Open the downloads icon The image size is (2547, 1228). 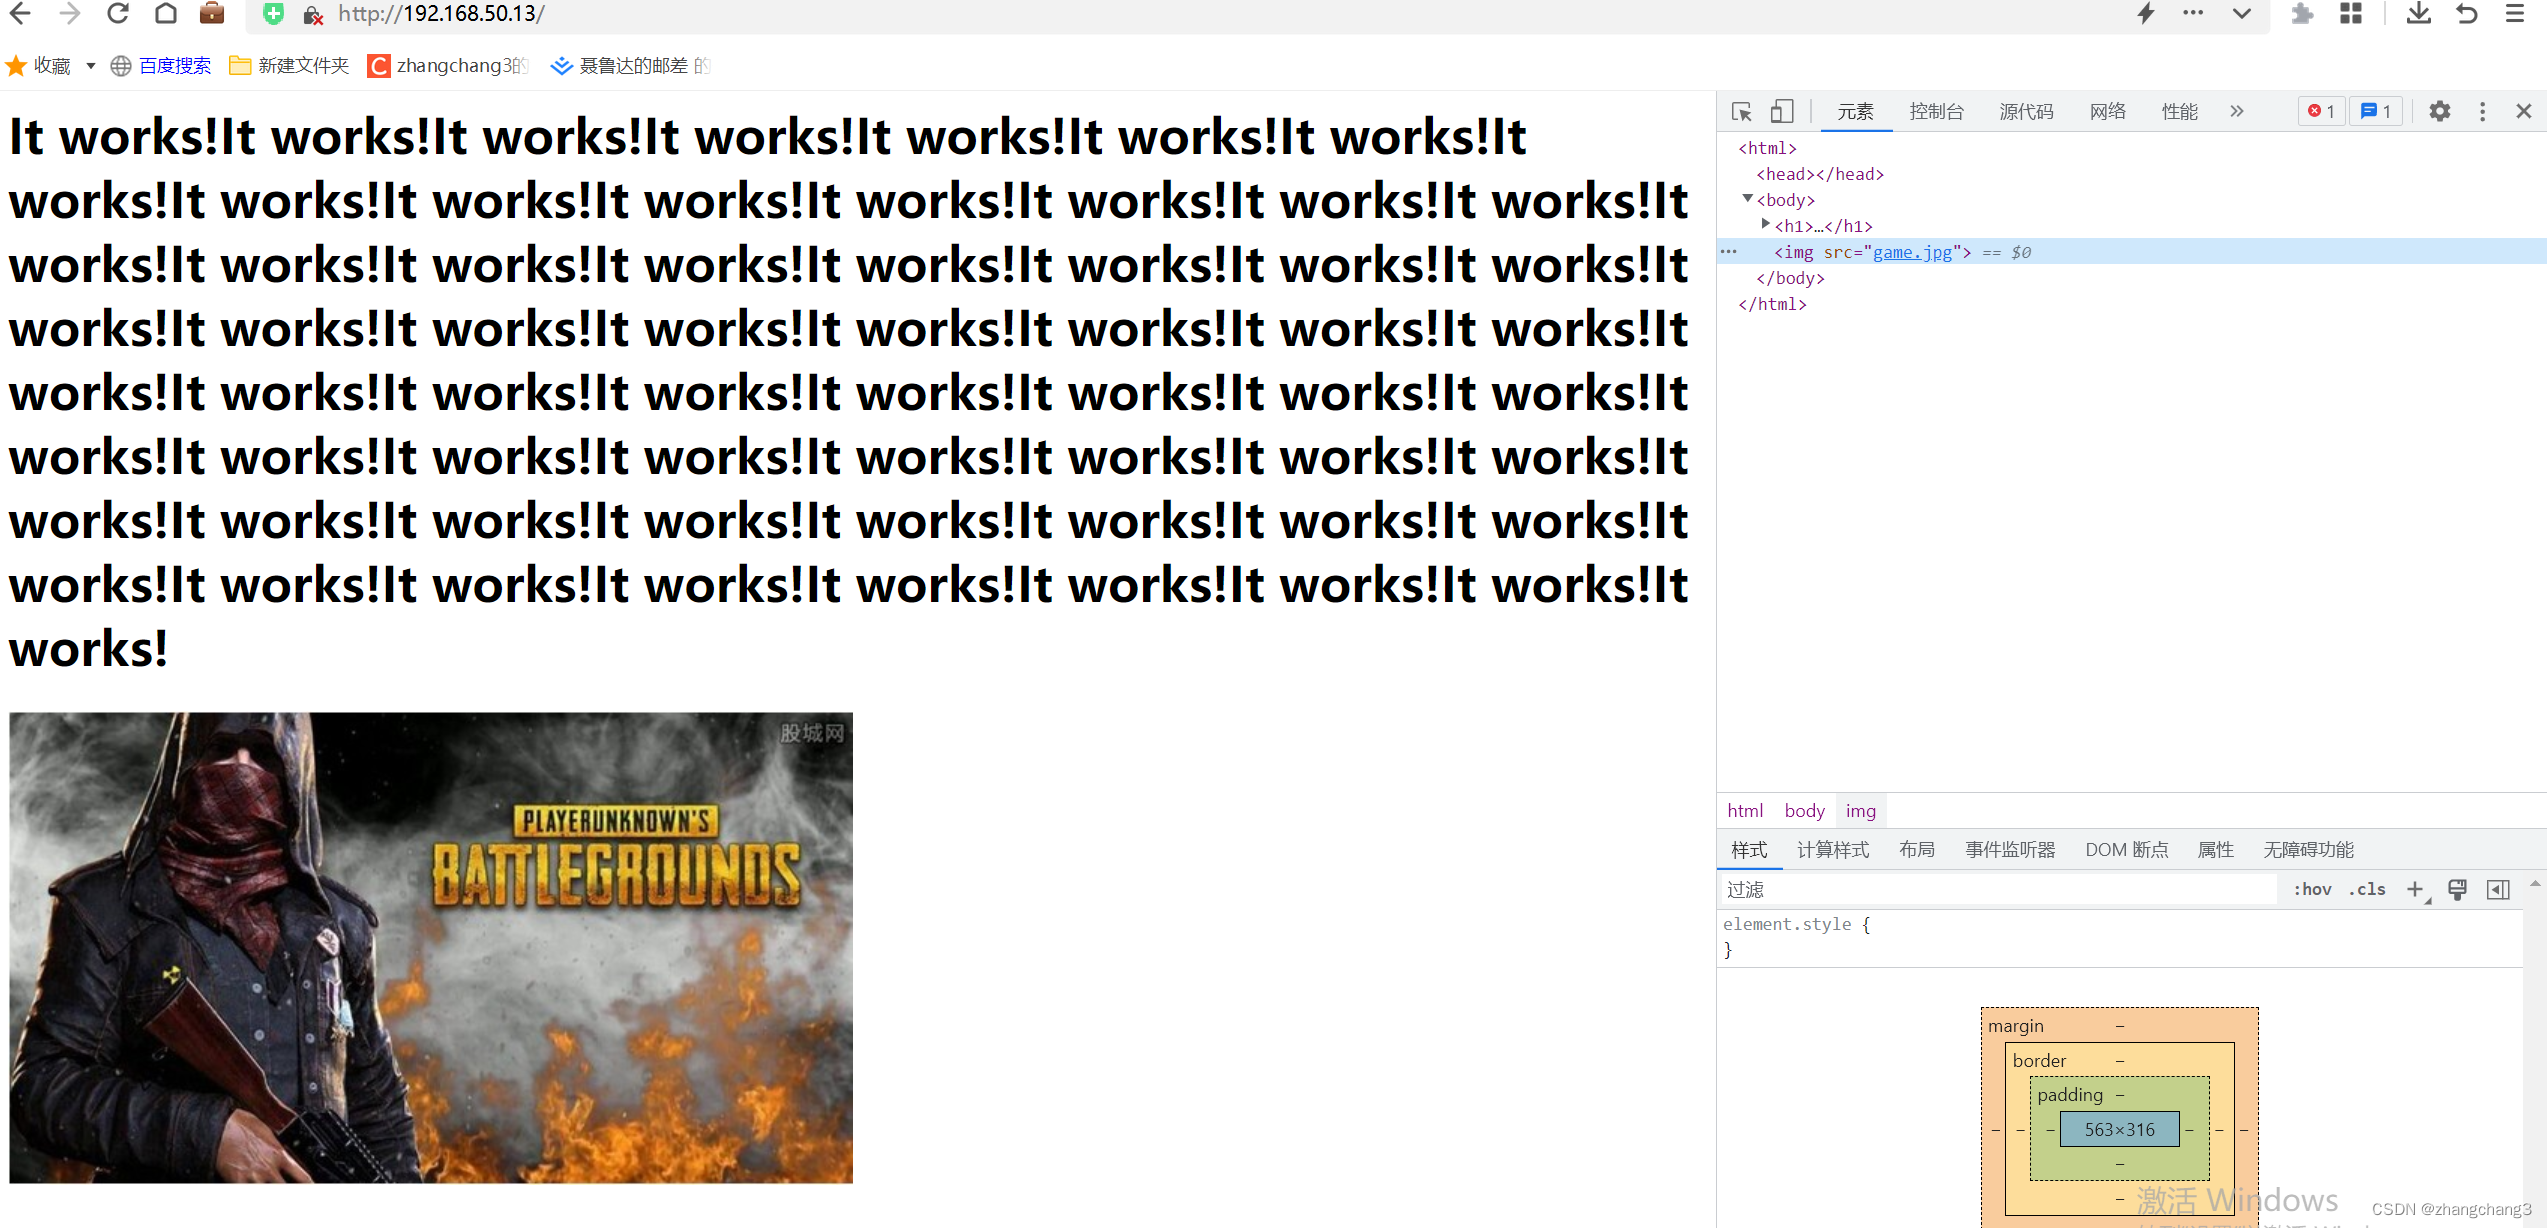click(x=2418, y=13)
